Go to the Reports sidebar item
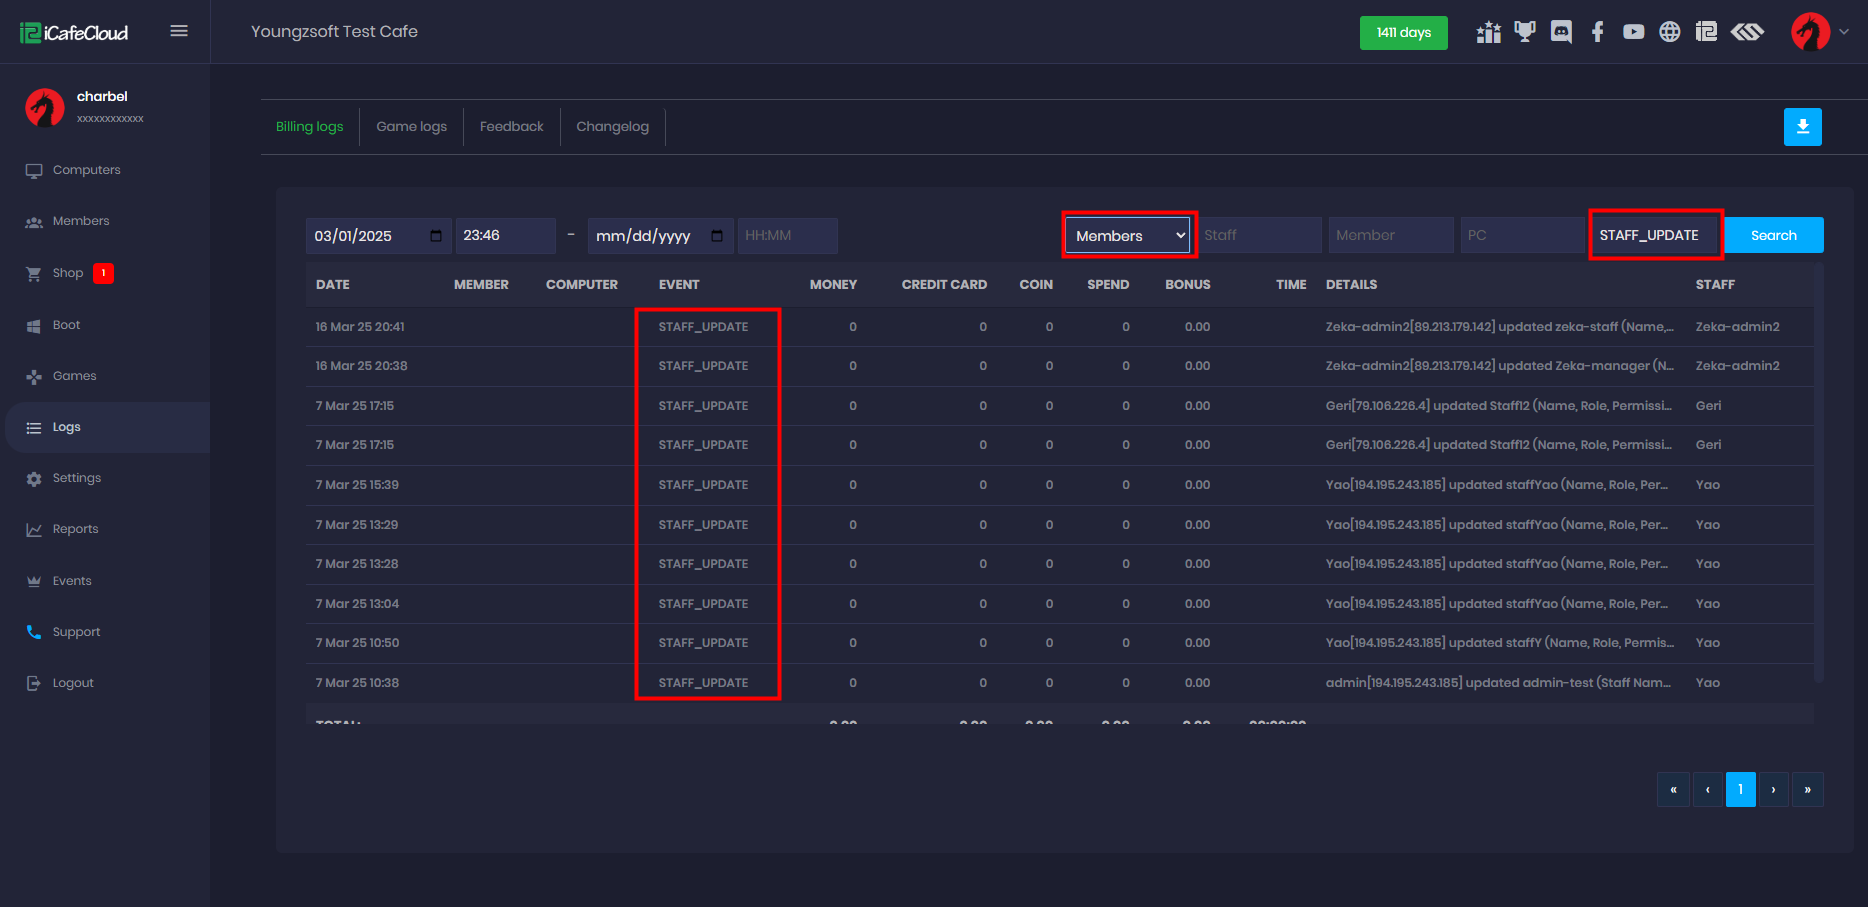Viewport: 1868px width, 907px height. pos(75,529)
